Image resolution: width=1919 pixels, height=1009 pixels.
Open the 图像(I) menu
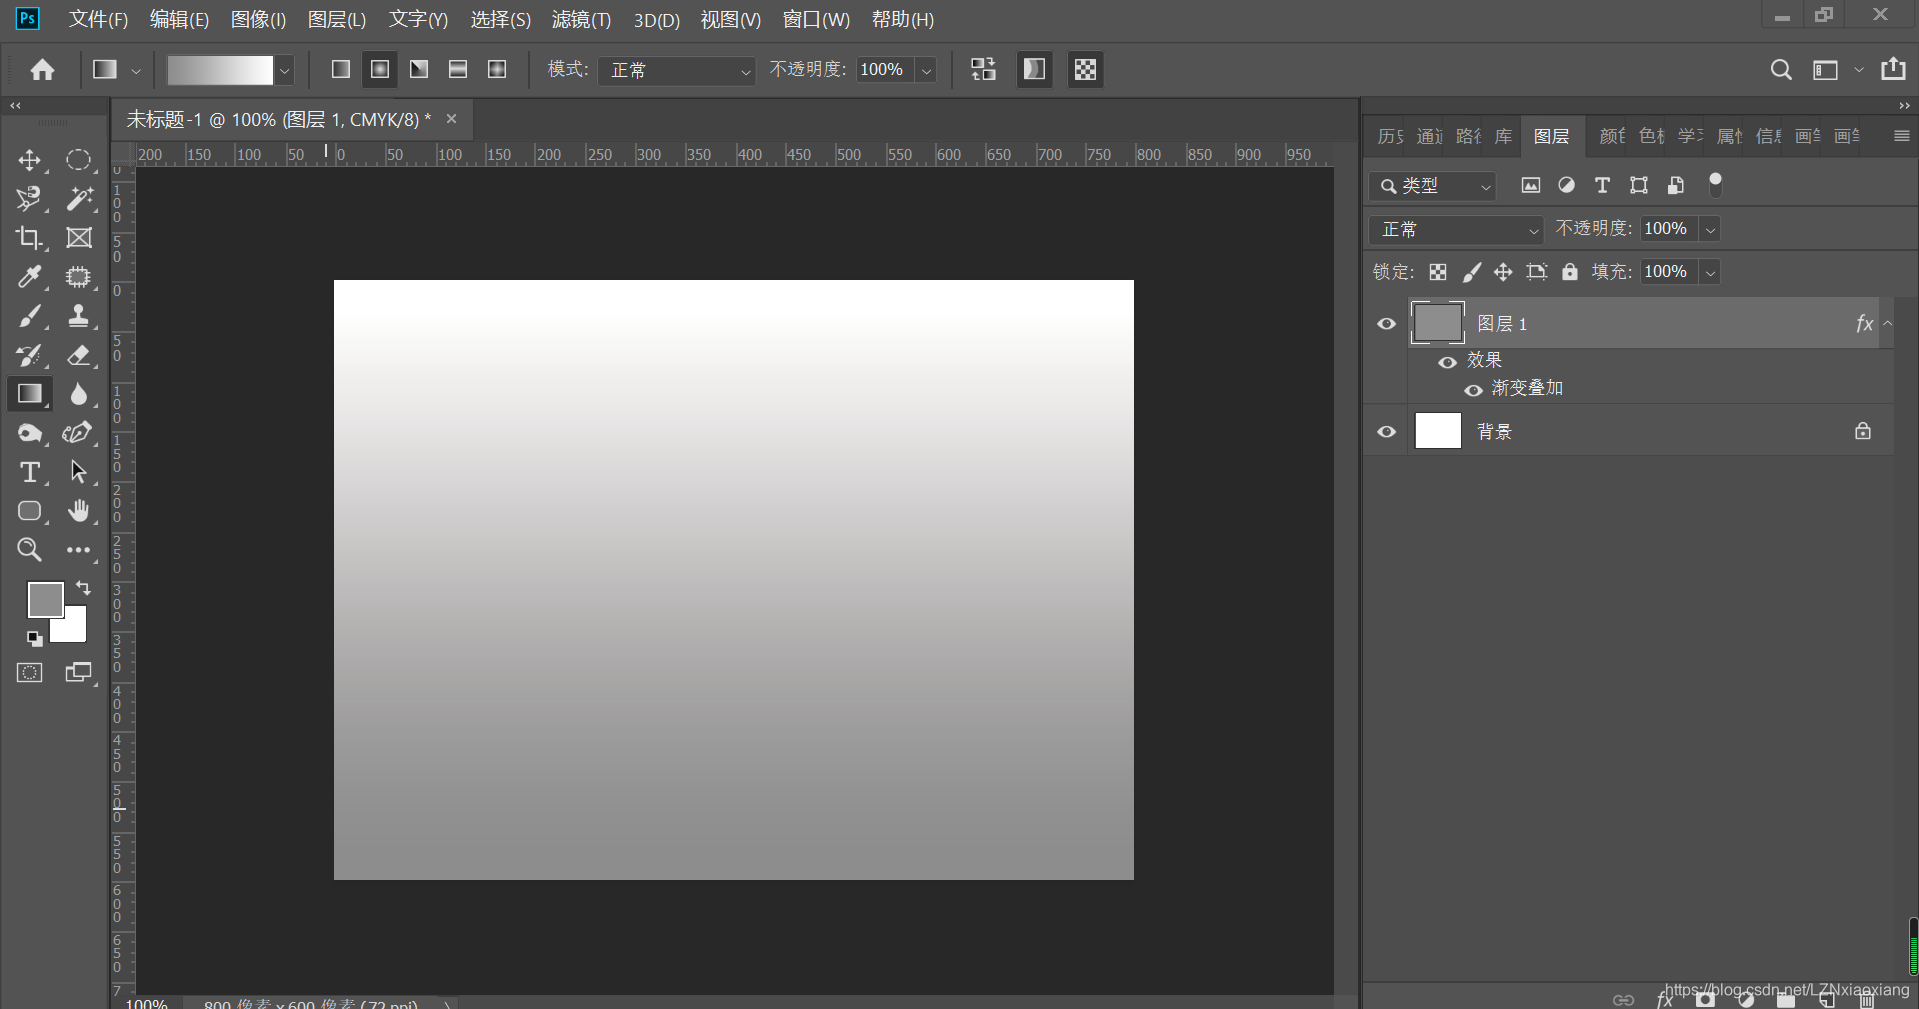[x=258, y=20]
